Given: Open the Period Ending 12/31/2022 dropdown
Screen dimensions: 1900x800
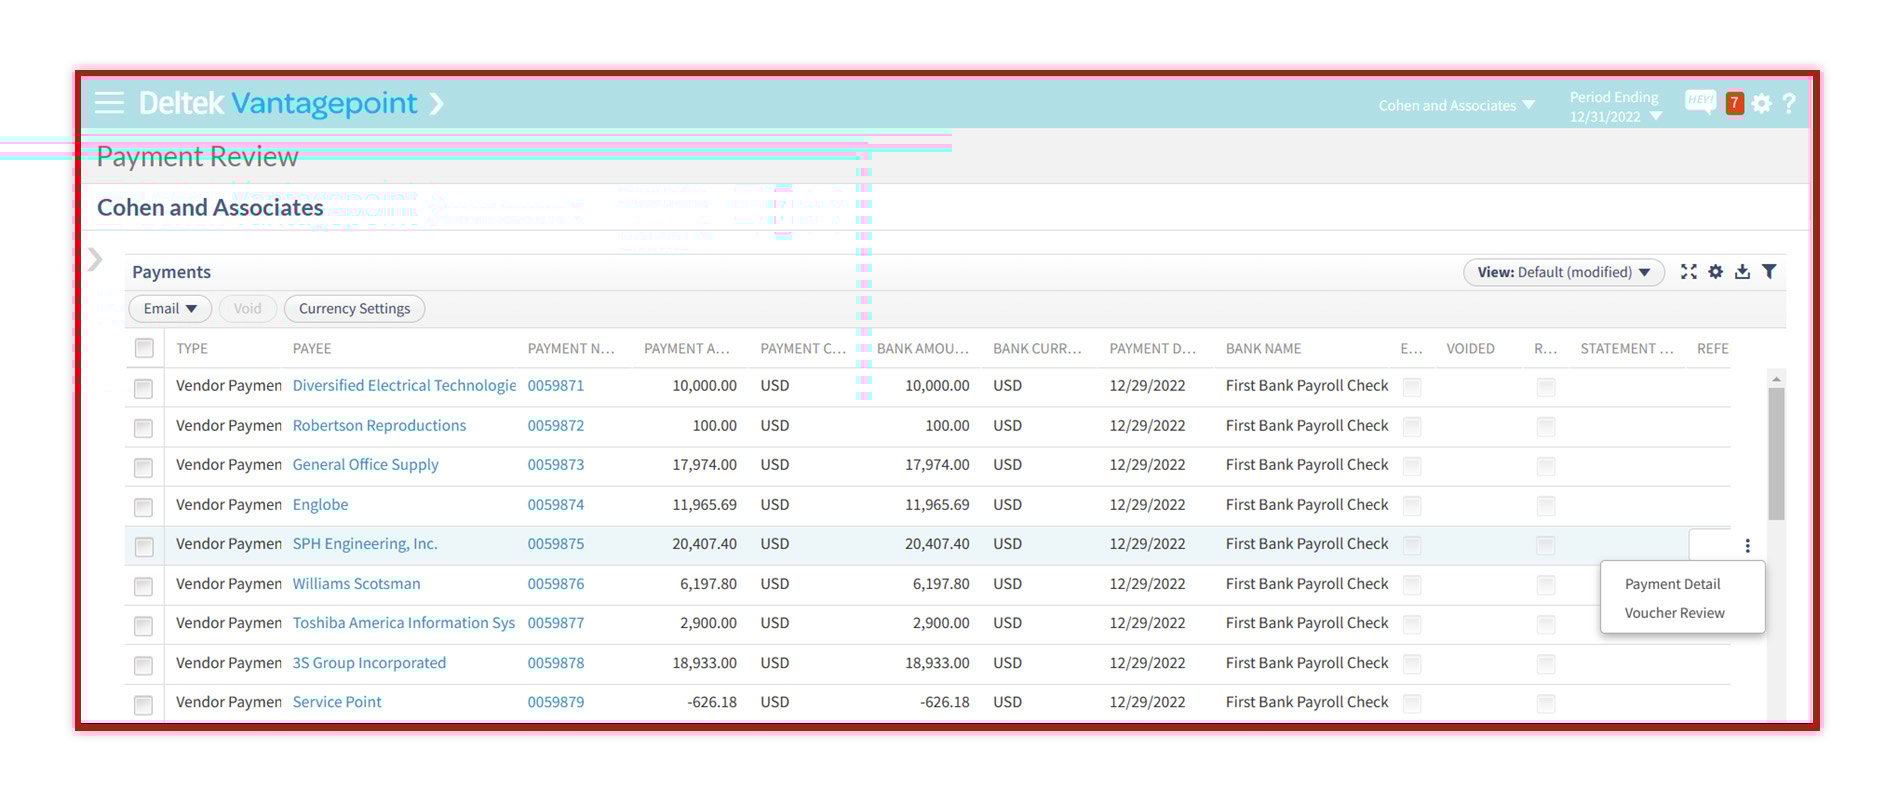Looking at the screenshot, I should tap(1616, 107).
